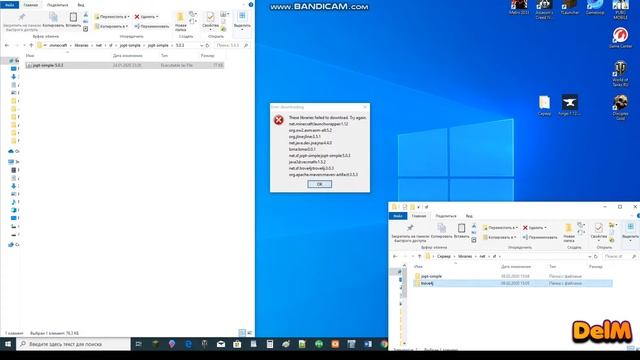Open World of Tanks desktop icon
The width and height of the screenshot is (640, 360).
point(620,73)
